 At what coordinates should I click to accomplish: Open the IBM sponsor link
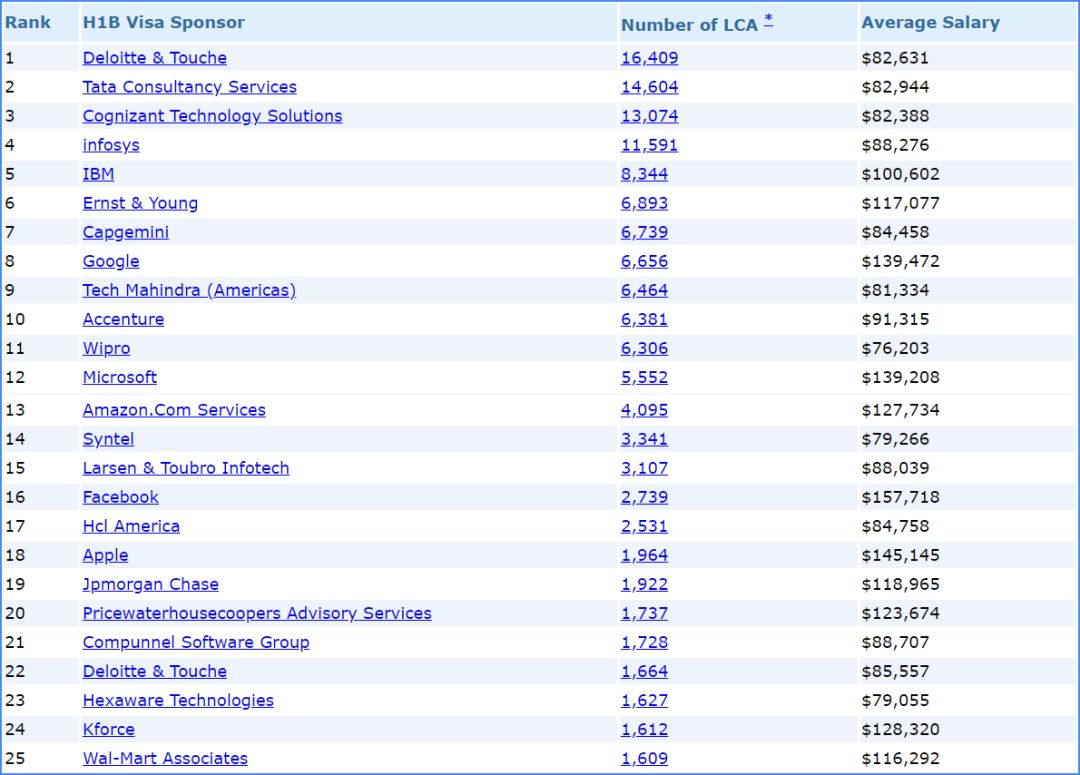98,174
